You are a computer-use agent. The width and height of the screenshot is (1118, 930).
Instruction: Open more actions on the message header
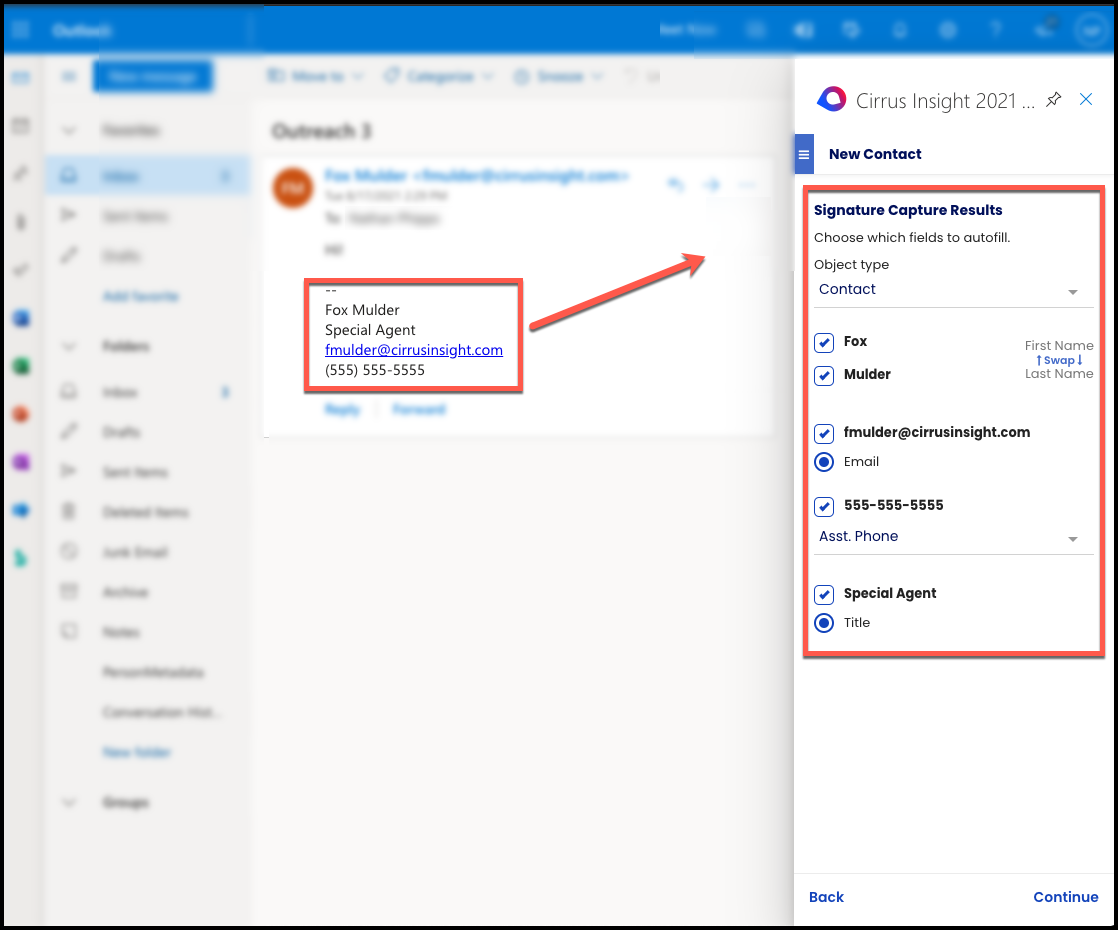[x=747, y=185]
